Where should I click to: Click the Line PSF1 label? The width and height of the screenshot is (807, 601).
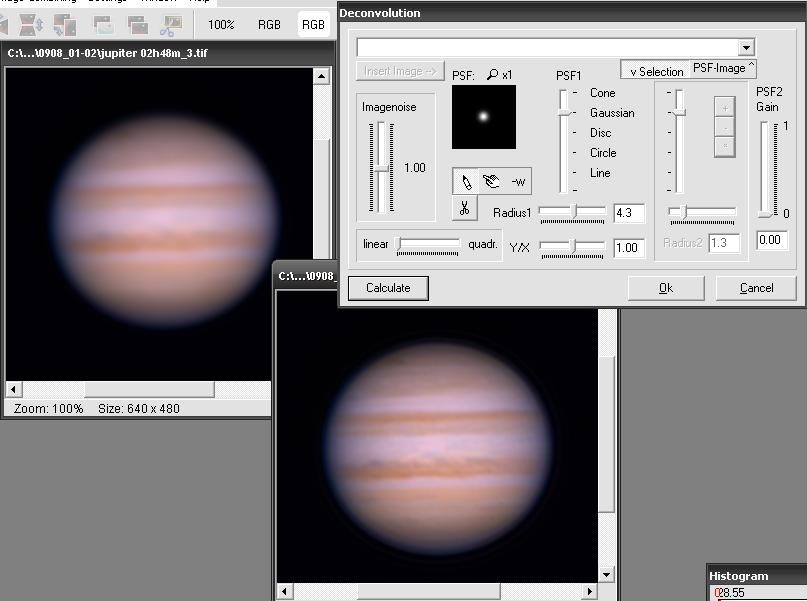coord(600,173)
